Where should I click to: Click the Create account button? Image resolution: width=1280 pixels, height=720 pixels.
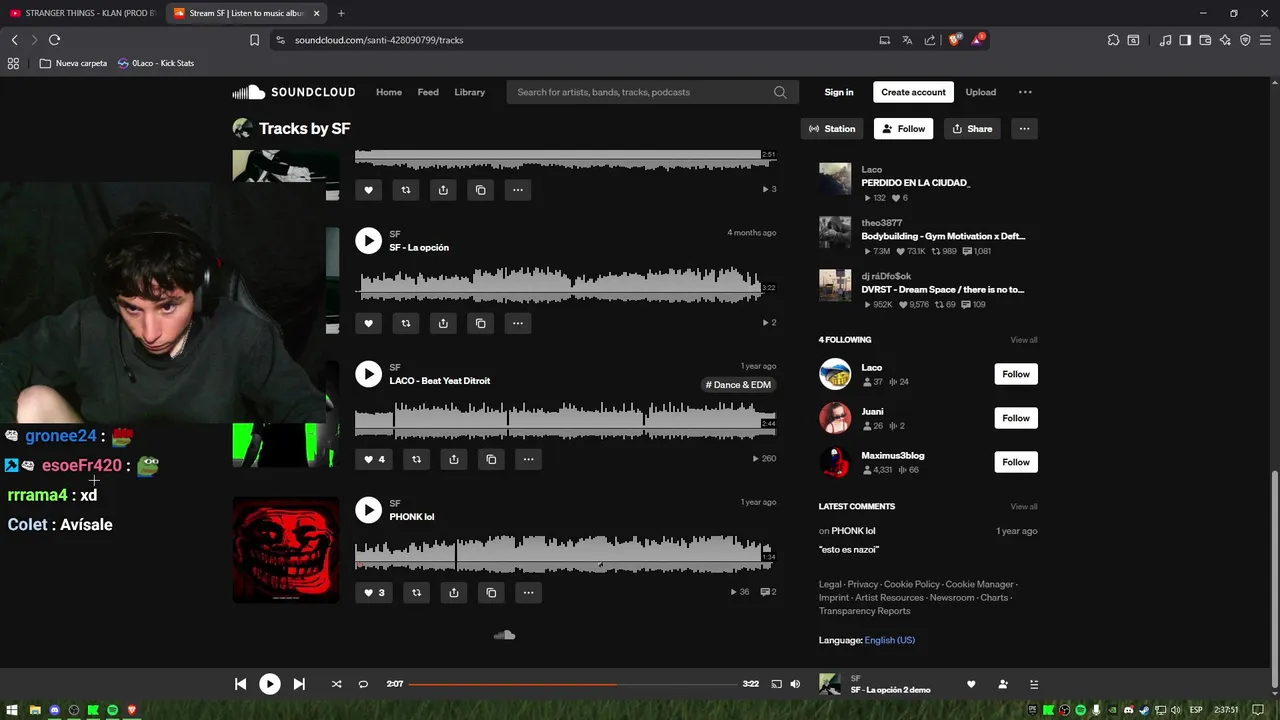coord(913,92)
